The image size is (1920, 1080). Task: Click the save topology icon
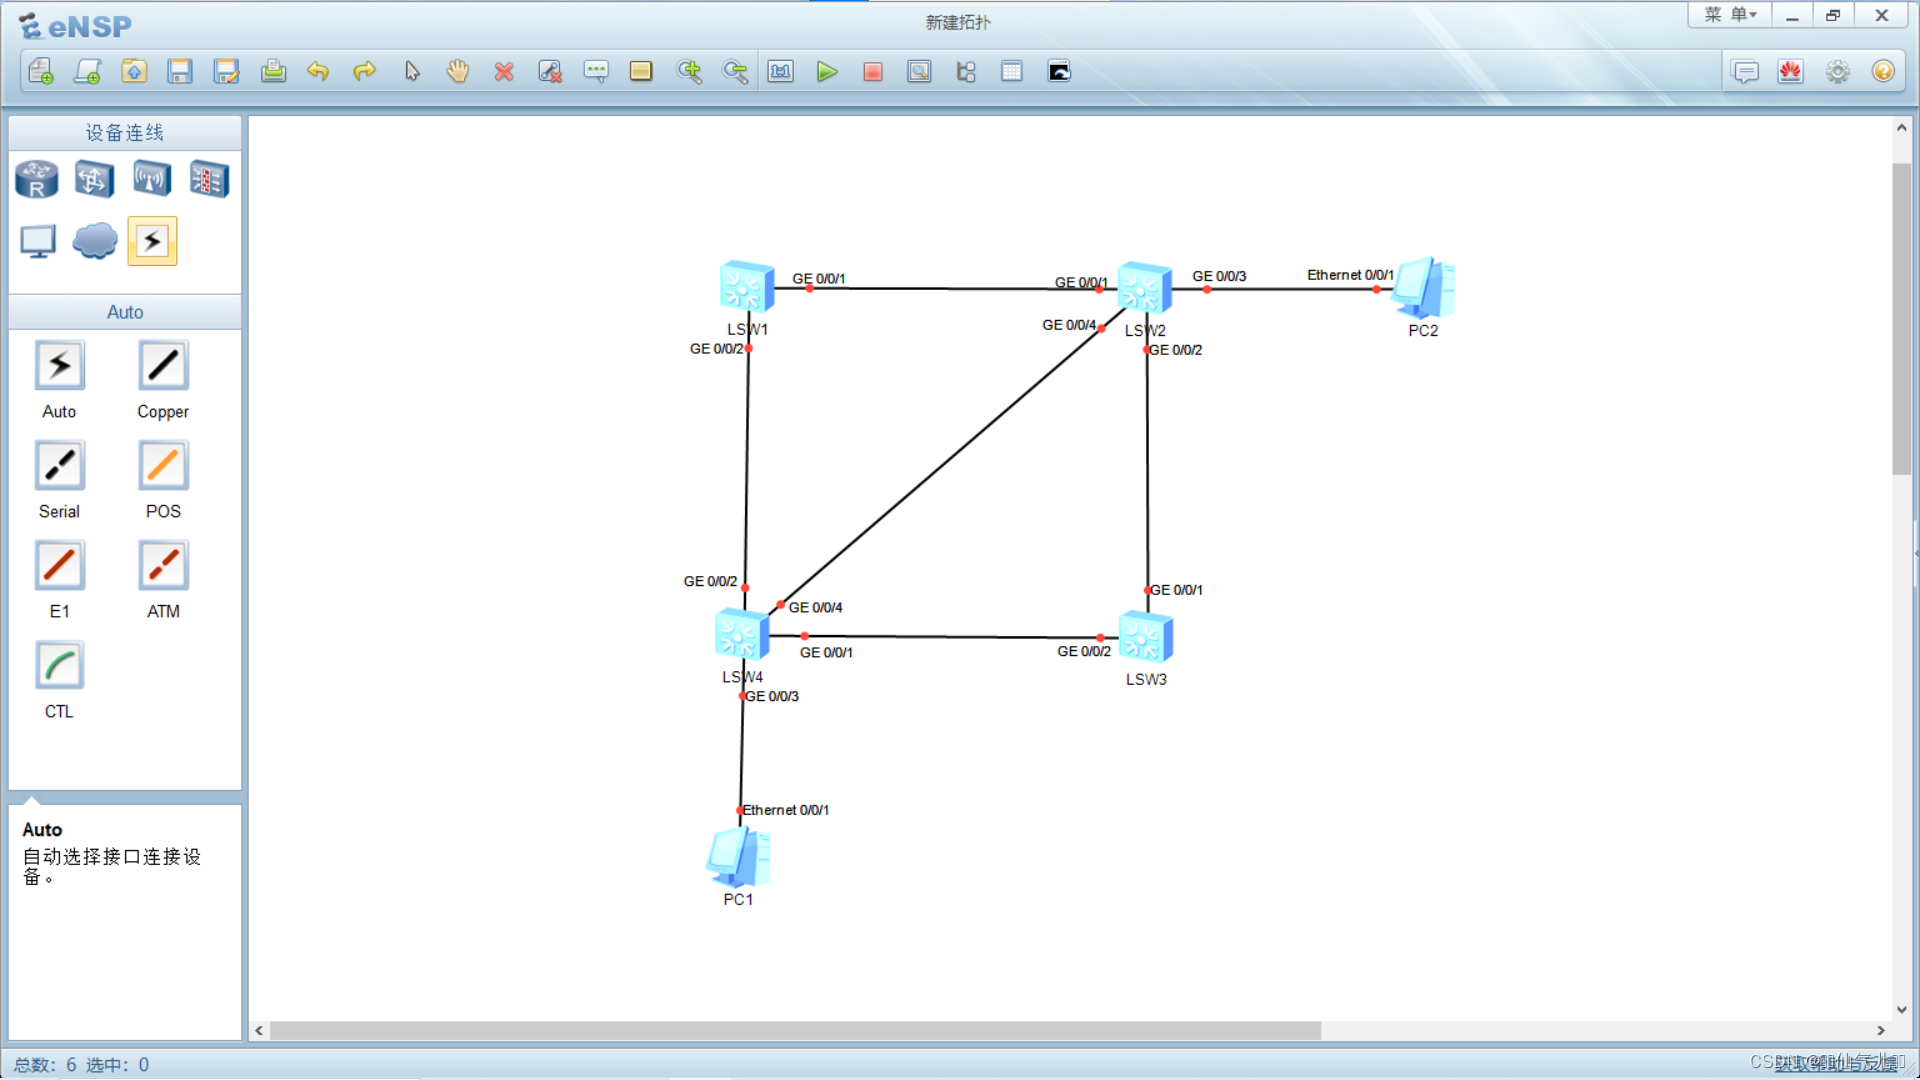coord(180,71)
